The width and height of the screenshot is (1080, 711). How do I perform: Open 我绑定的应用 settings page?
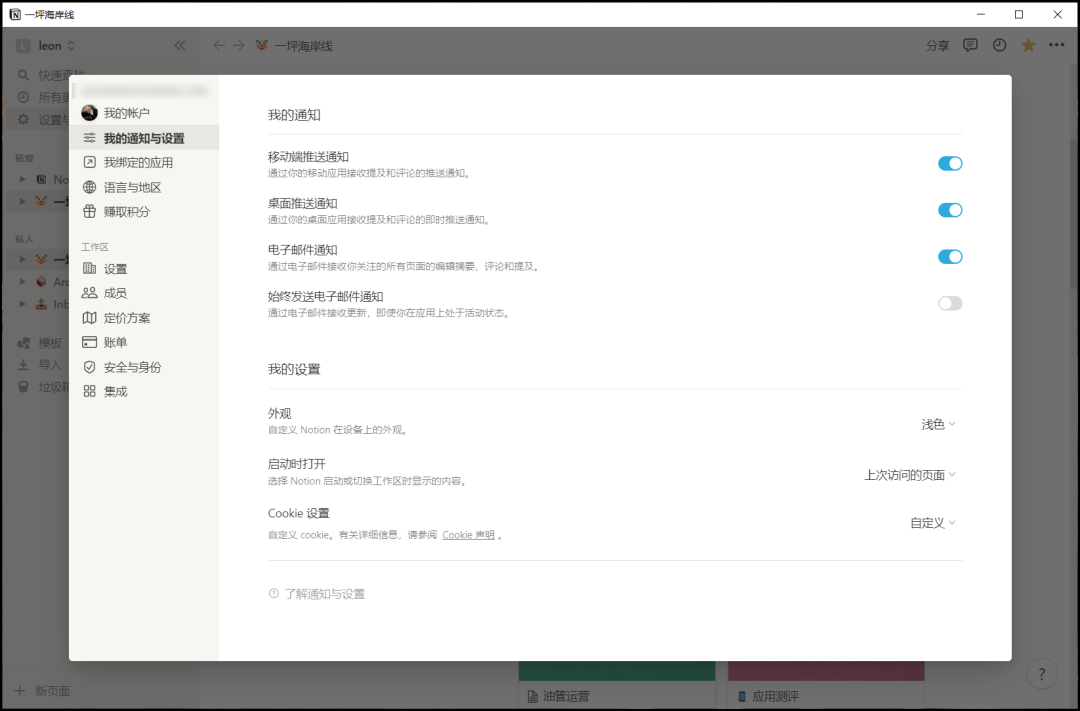pyautogui.click(x=144, y=163)
